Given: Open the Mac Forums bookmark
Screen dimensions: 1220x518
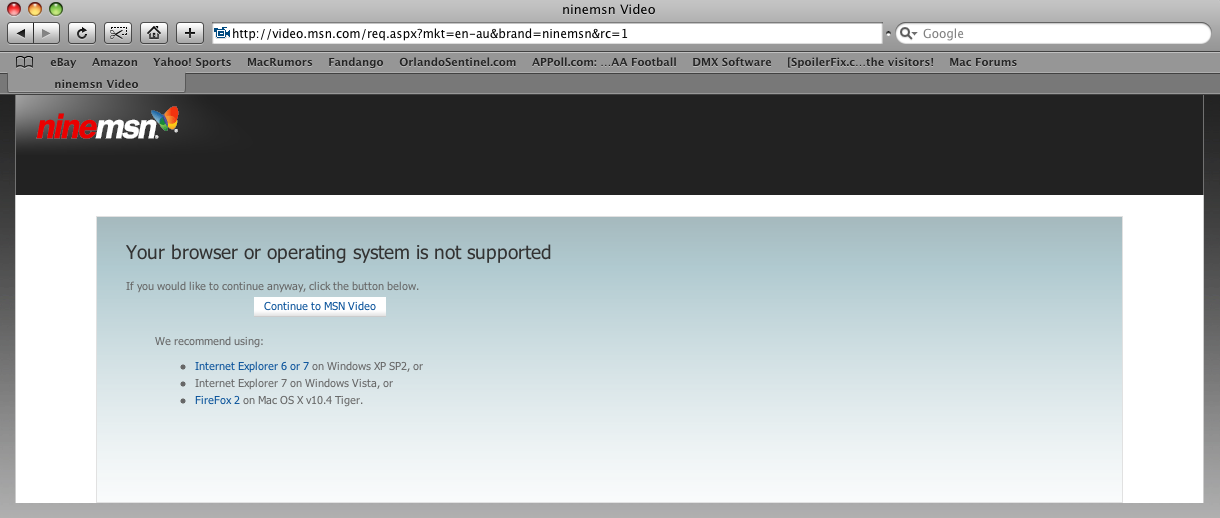Looking at the screenshot, I should [x=983, y=62].
